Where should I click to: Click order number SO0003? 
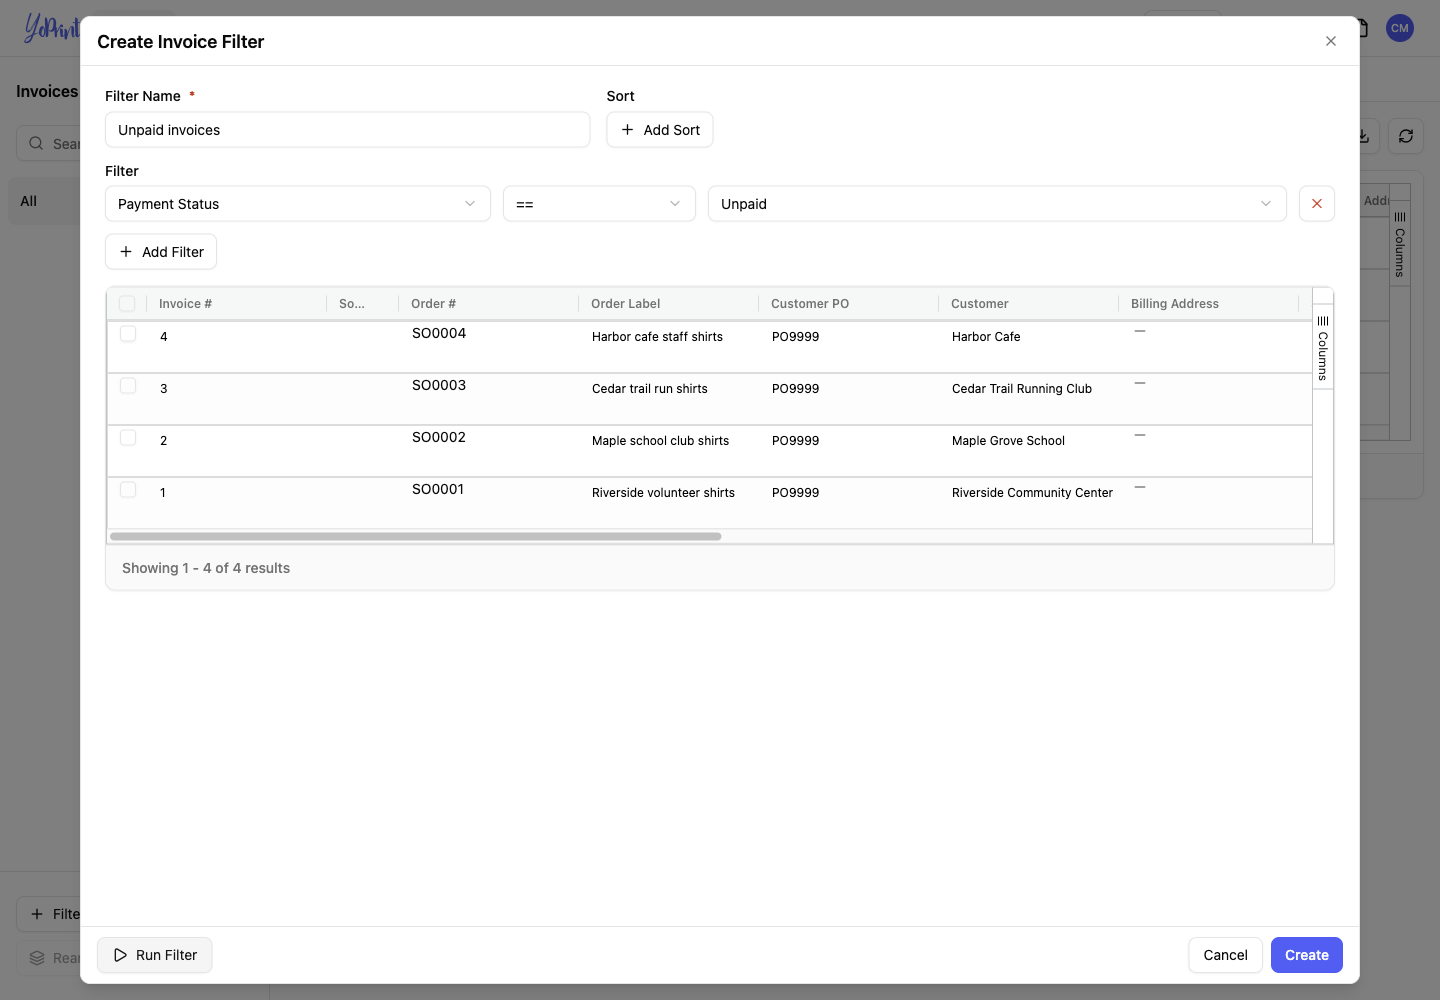[439, 385]
